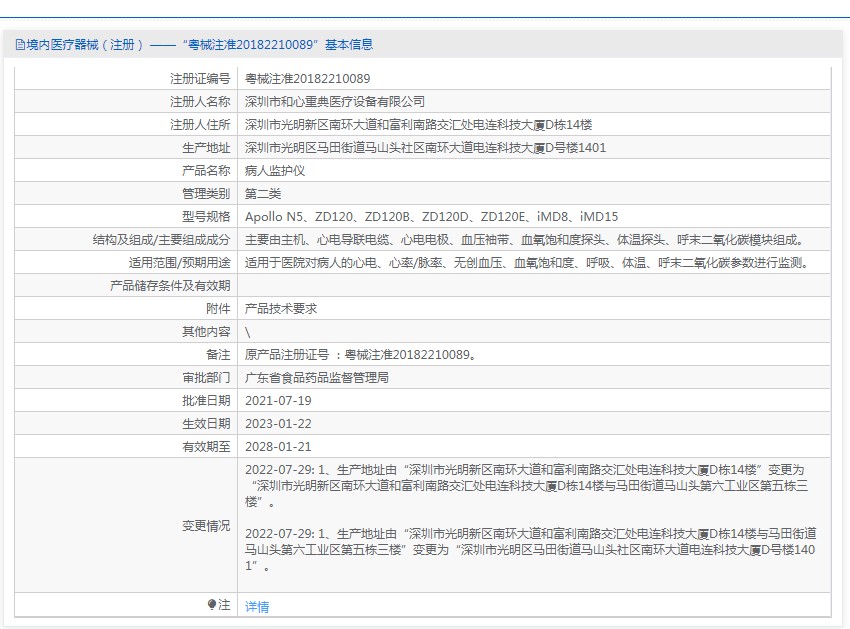The width and height of the screenshot is (850, 629).
Task: Click the approval date 2021-07-19
Action: coord(278,401)
